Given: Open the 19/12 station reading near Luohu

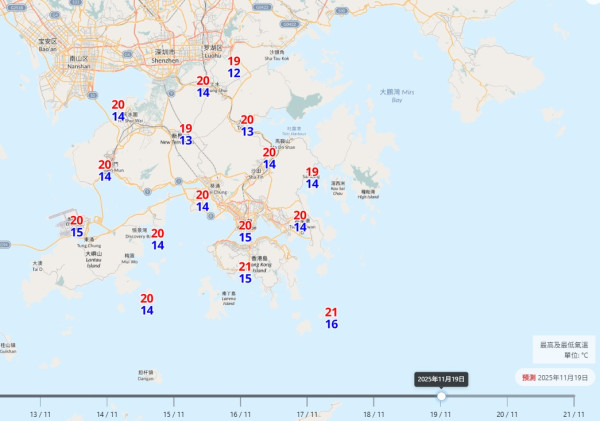Looking at the screenshot, I should coord(234,67).
